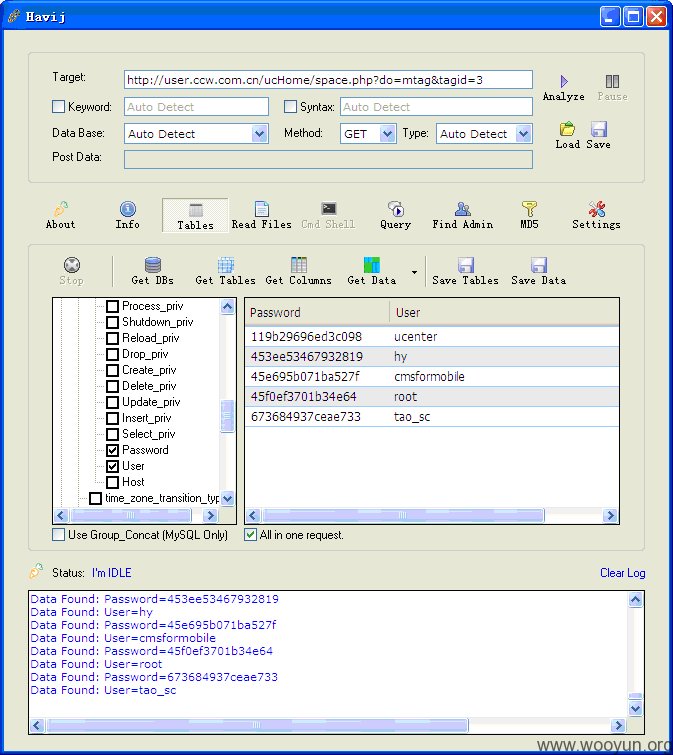Check the time_zone_transition_type table
This screenshot has width=673, height=755.
click(x=96, y=498)
